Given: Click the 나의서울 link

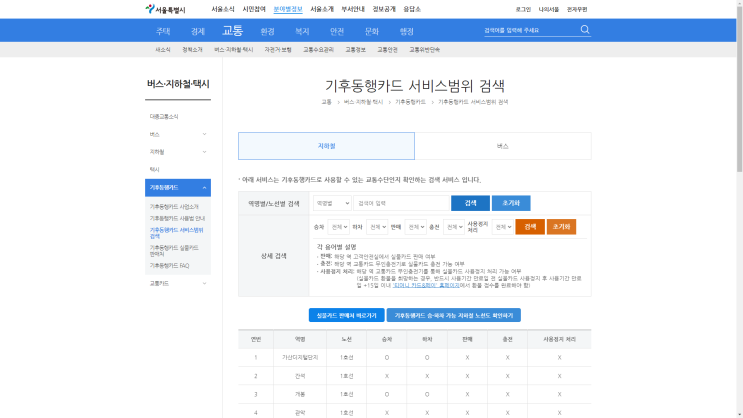Looking at the screenshot, I should click(x=549, y=9).
